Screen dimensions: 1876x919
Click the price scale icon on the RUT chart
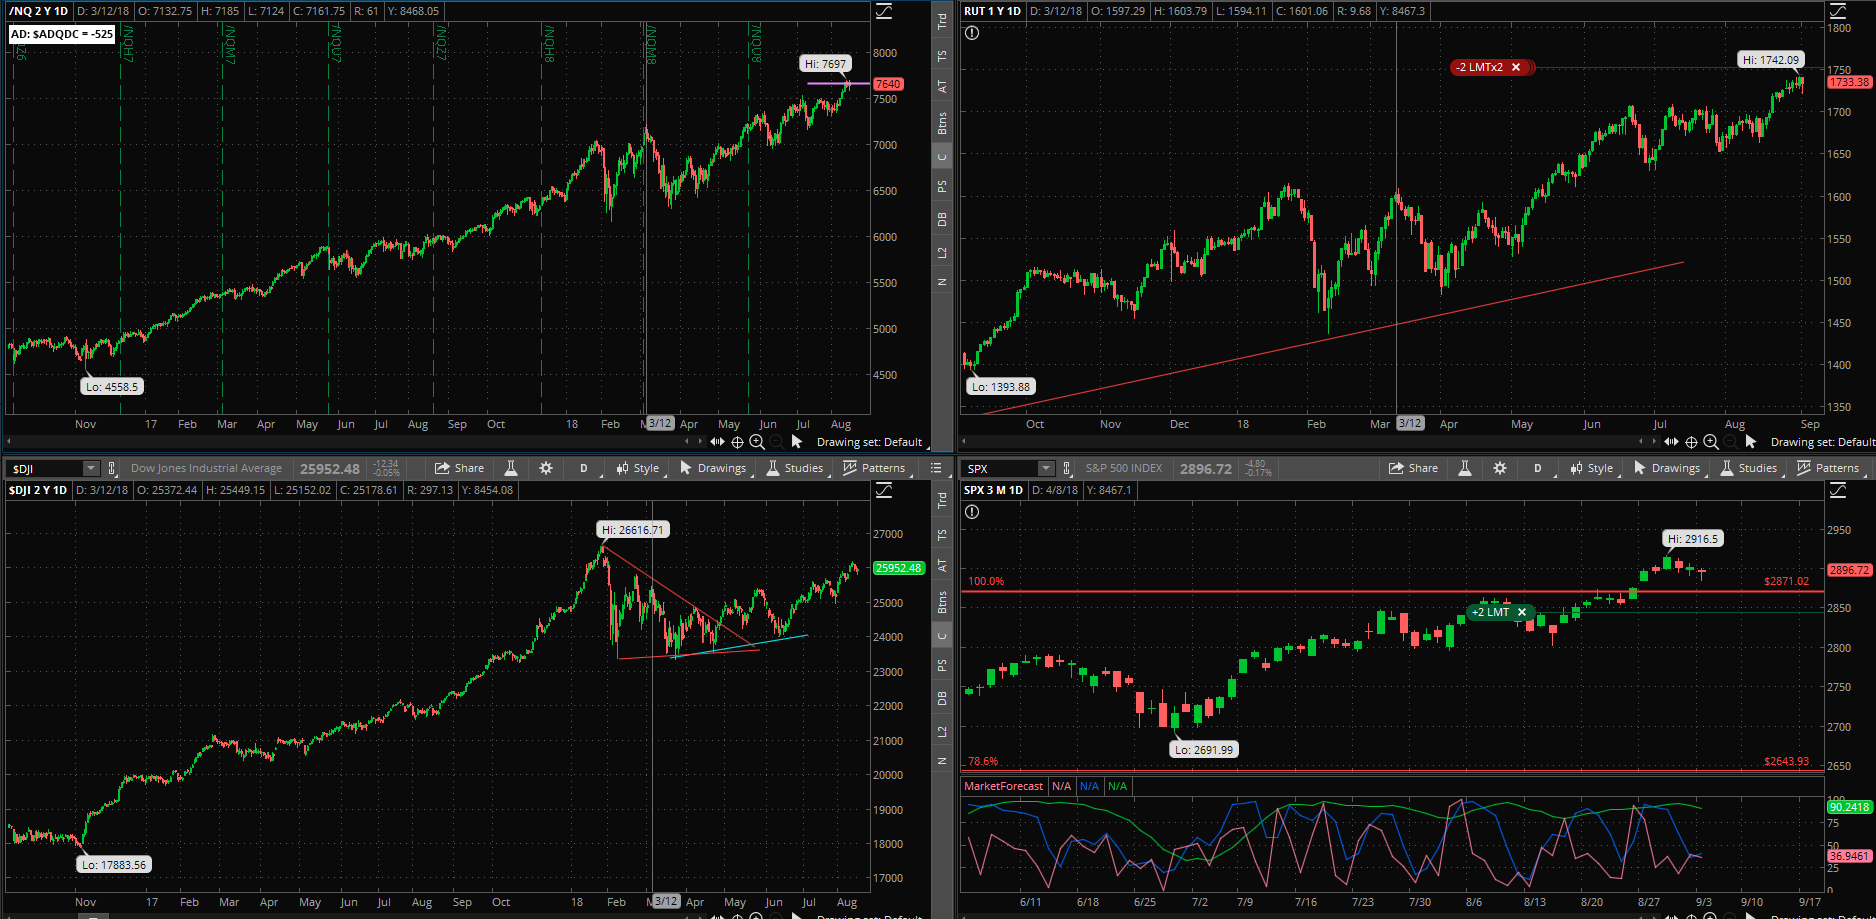pos(1838,11)
